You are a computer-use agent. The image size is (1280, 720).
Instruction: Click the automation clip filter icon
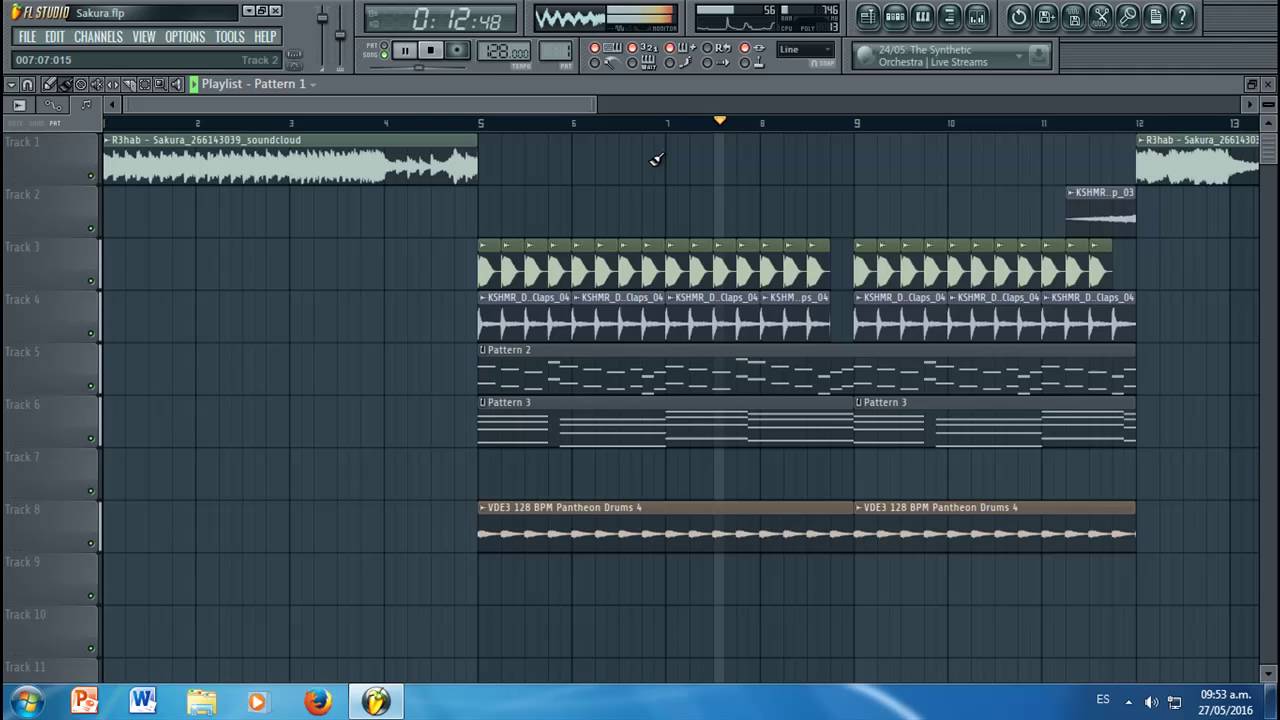[53, 105]
